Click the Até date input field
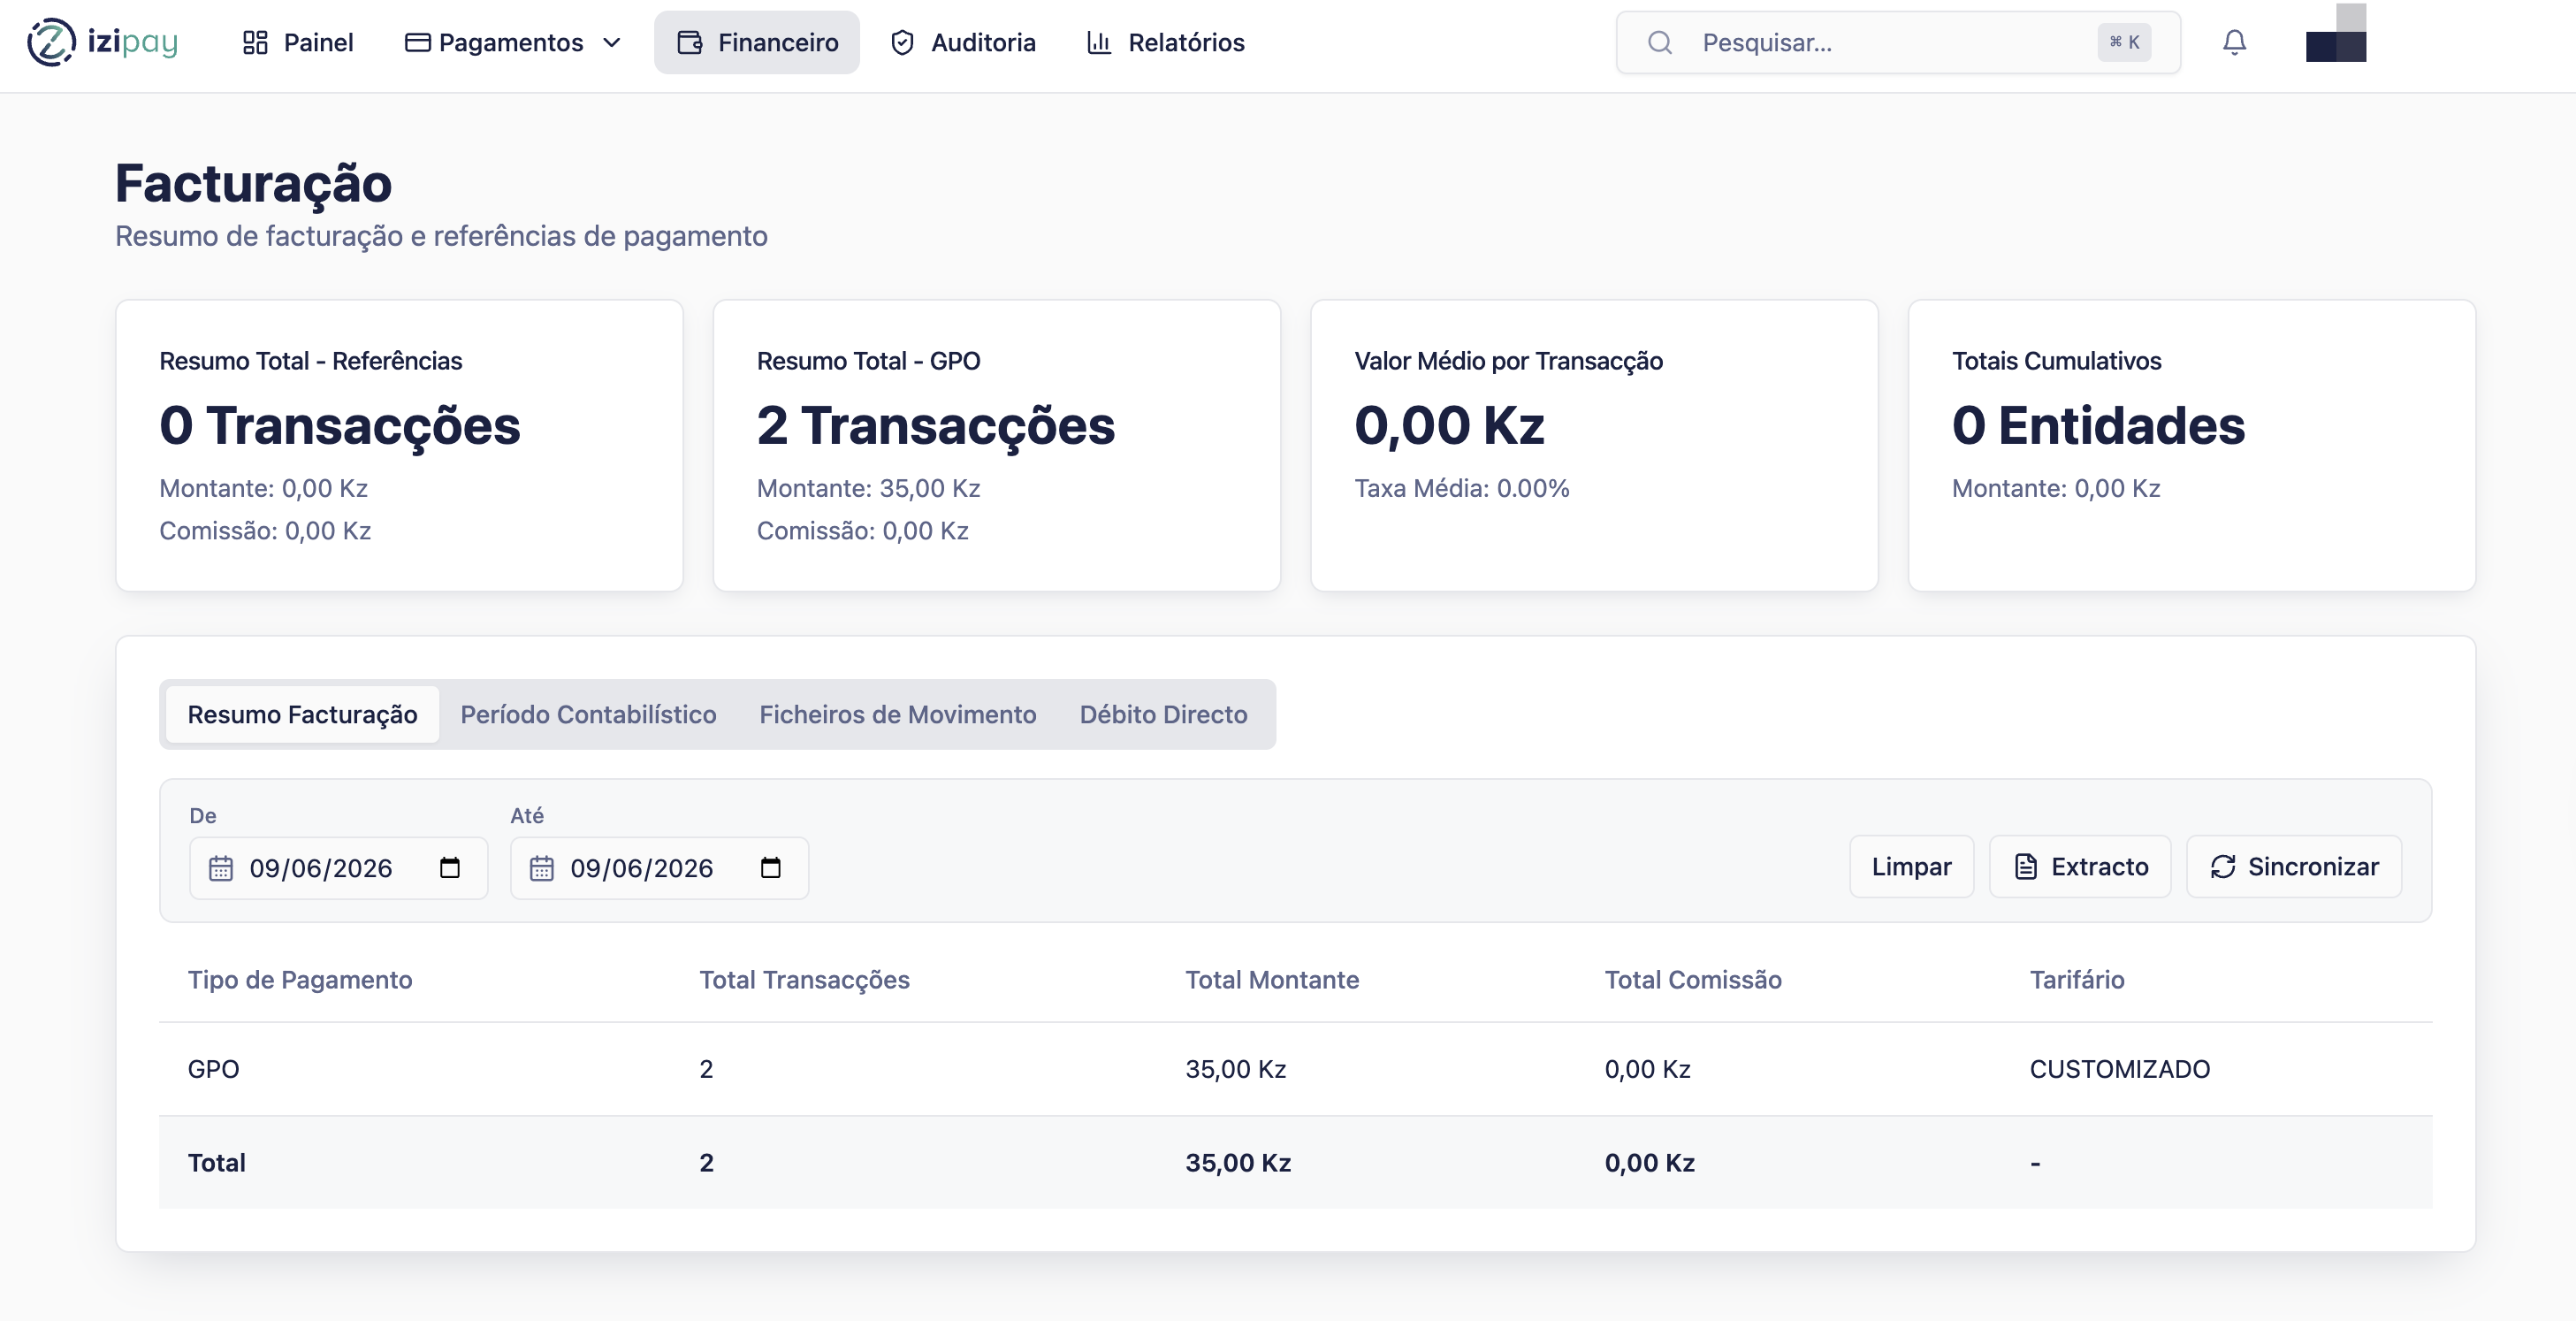2576x1321 pixels. pos(659,868)
